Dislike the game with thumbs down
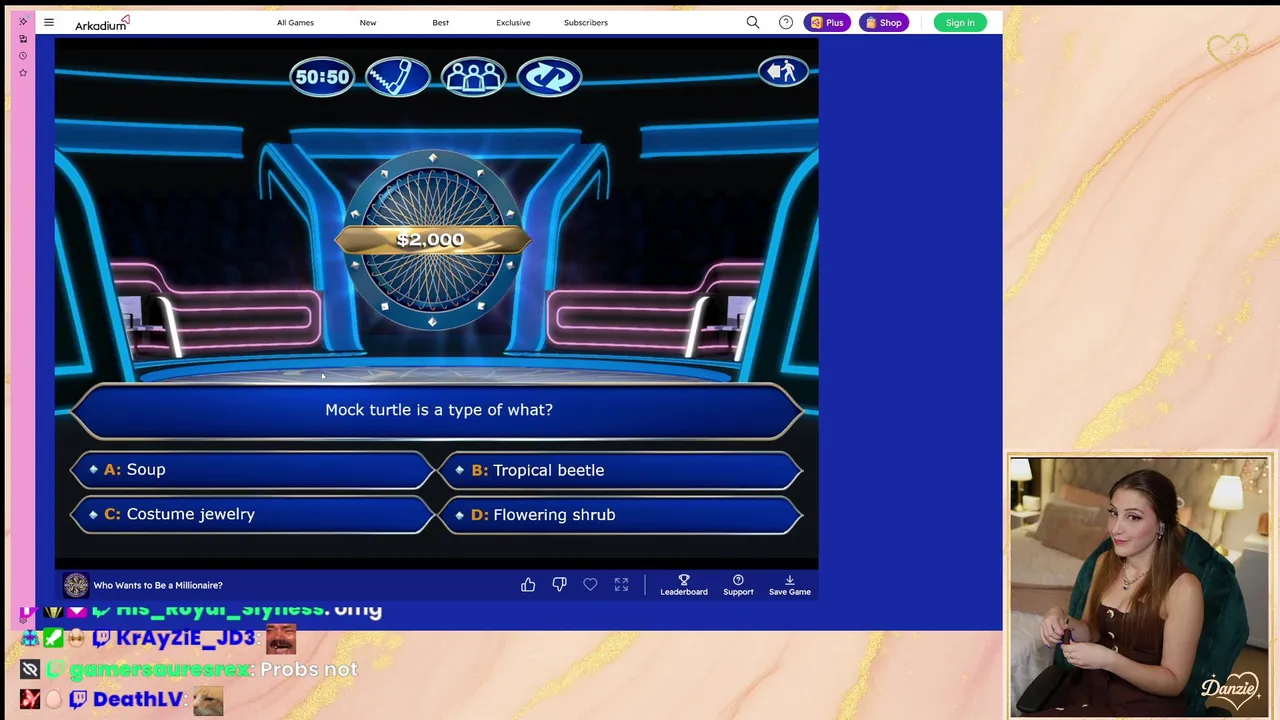1280x720 pixels. point(559,585)
